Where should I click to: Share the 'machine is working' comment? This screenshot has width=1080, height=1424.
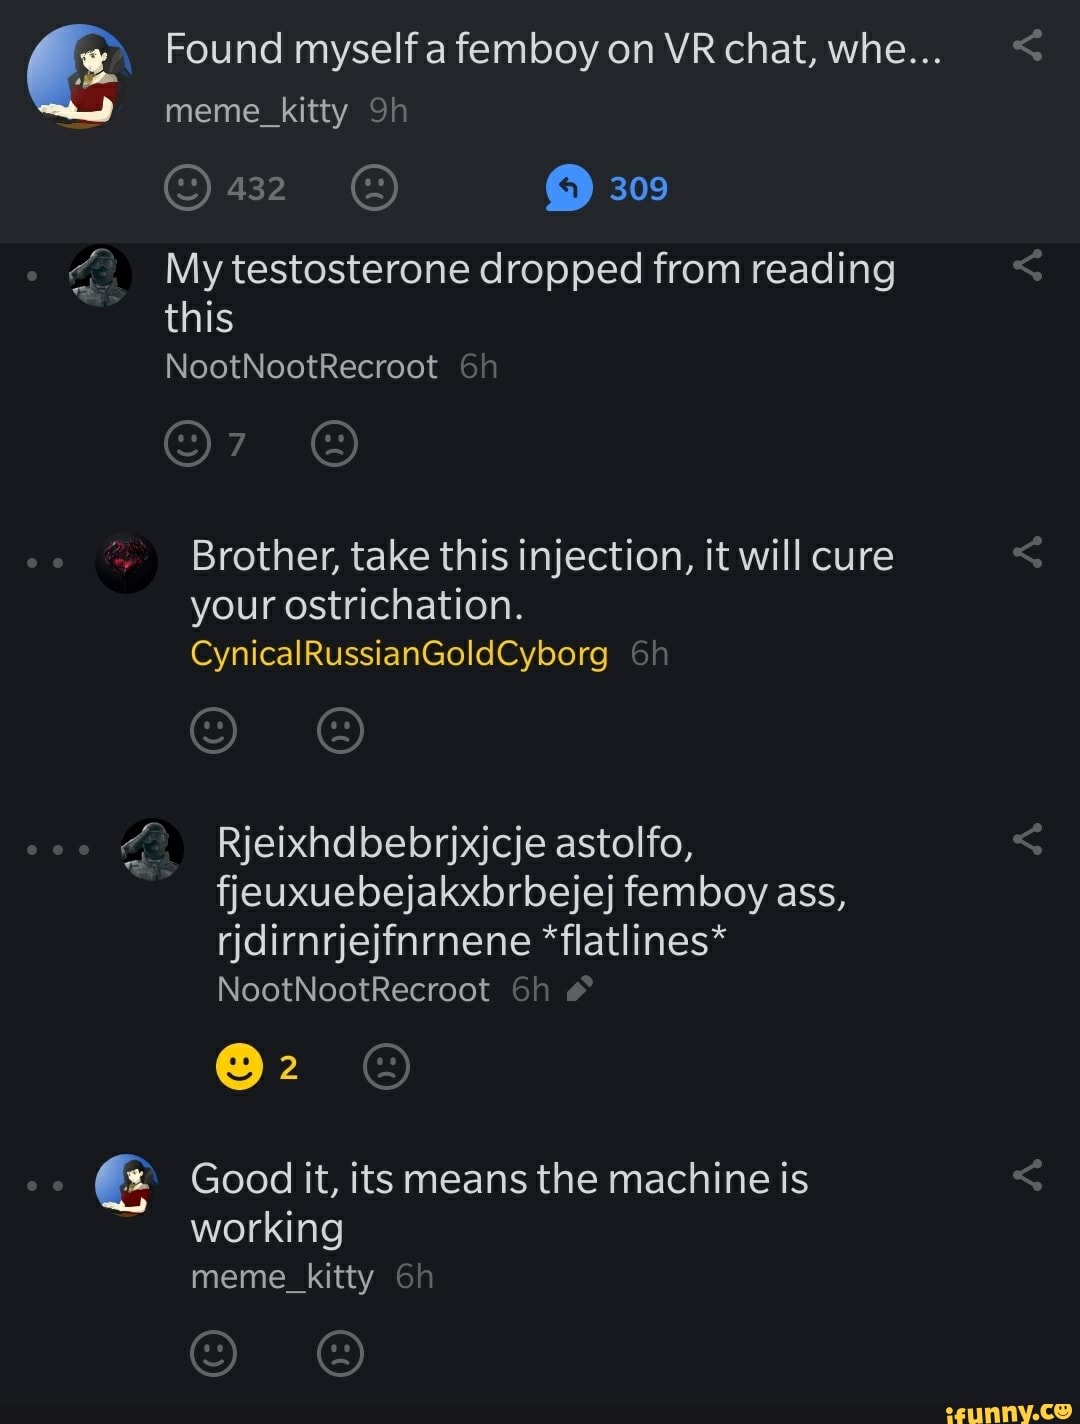click(x=1027, y=1175)
